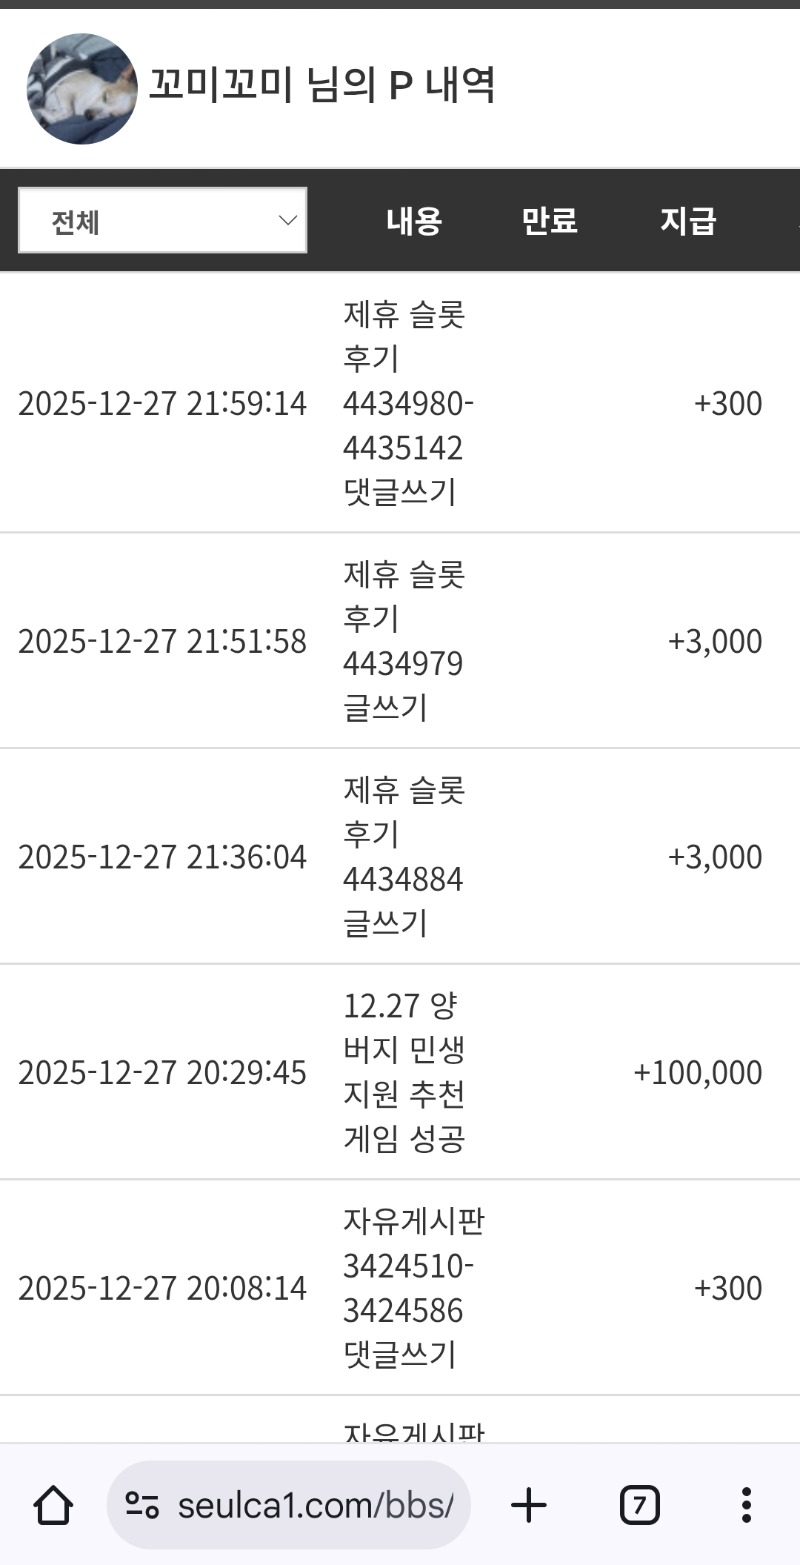Open the 자유게시판 3424510-3424586 댓글쓰기 entry
Image resolution: width=800 pixels, height=1565 pixels.
coord(412,1288)
